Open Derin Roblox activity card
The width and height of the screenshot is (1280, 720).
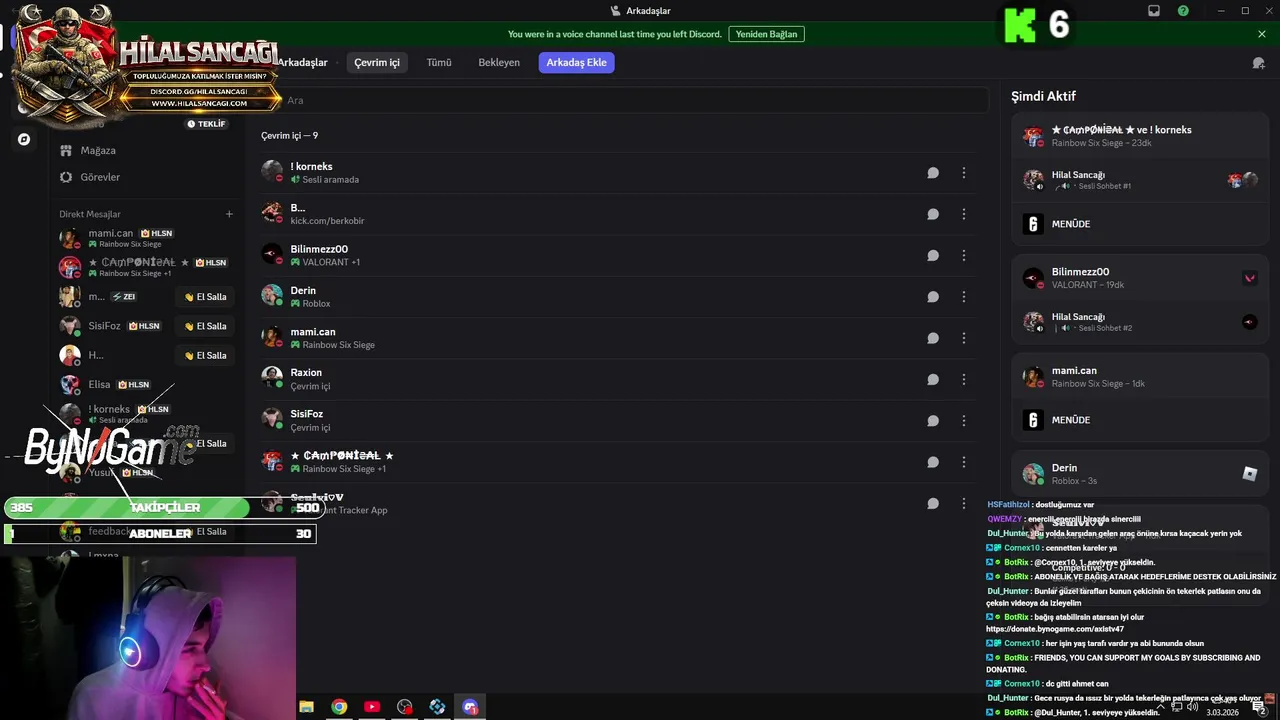click(1140, 474)
